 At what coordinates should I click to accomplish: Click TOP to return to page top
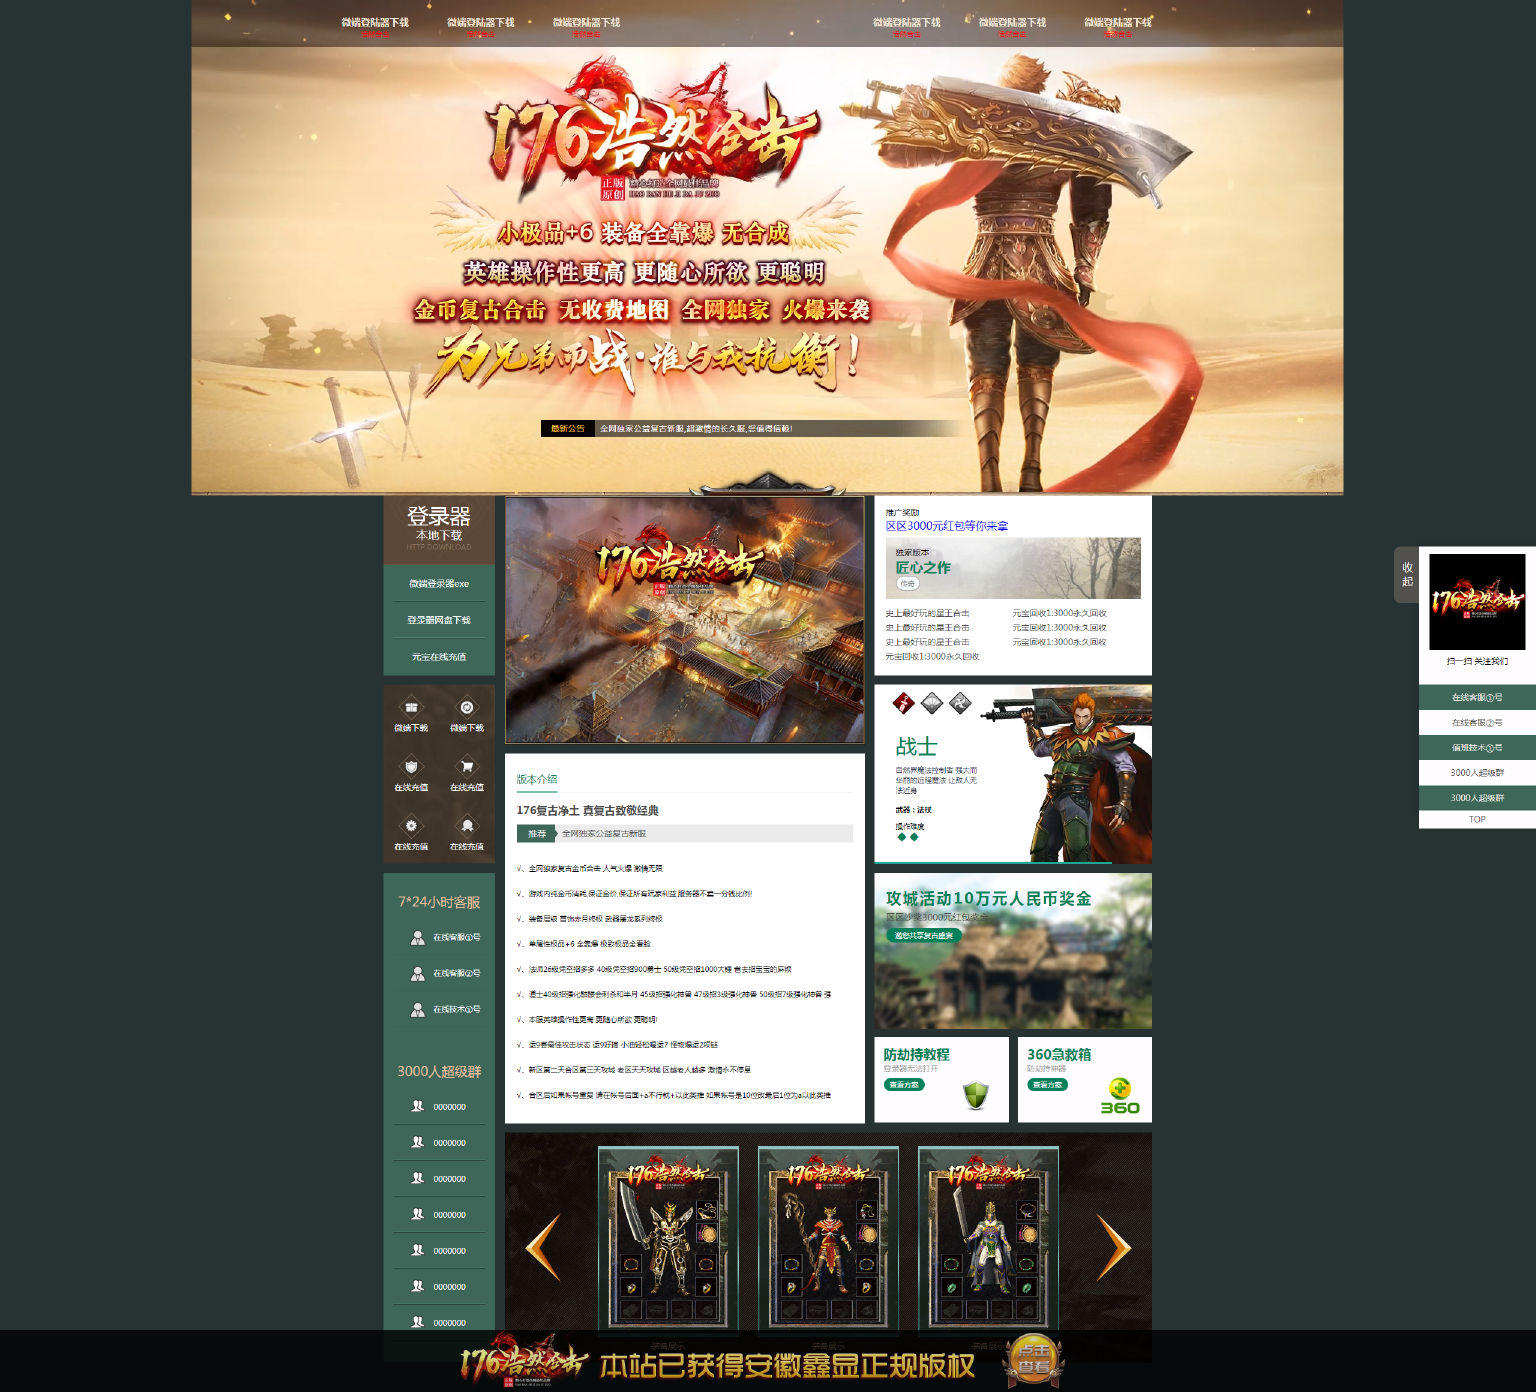pos(1477,819)
